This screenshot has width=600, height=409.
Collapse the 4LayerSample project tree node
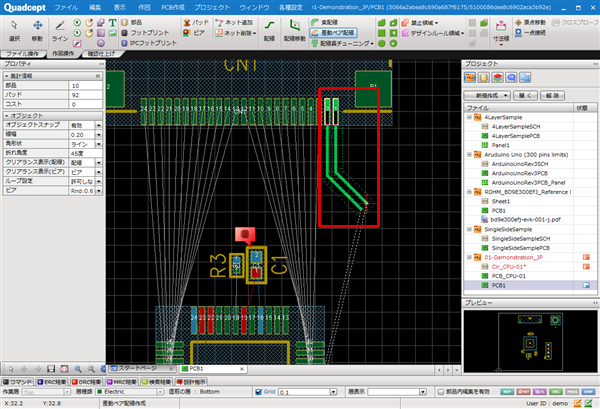[x=469, y=115]
